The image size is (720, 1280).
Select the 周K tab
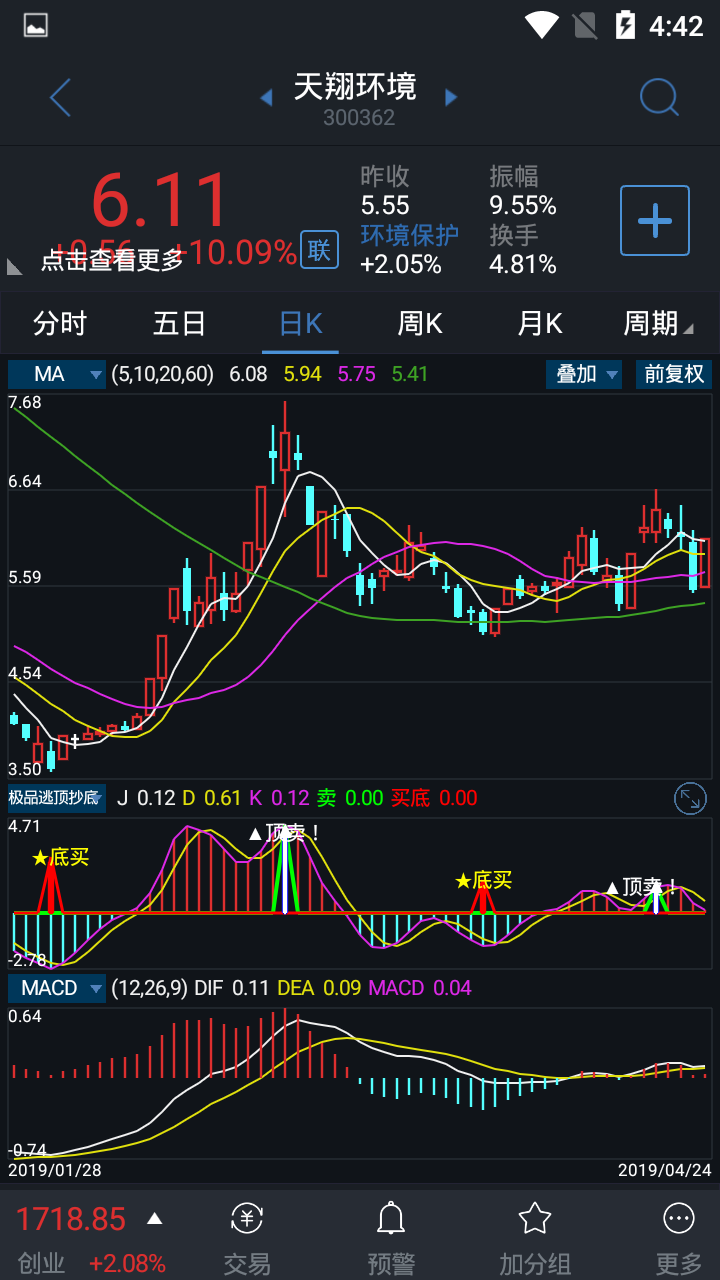(420, 323)
